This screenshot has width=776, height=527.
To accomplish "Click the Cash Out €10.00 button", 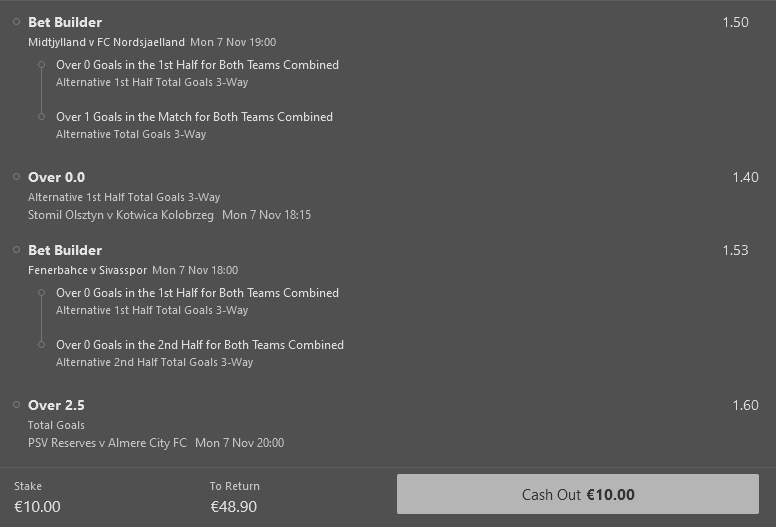I will 577,494.
